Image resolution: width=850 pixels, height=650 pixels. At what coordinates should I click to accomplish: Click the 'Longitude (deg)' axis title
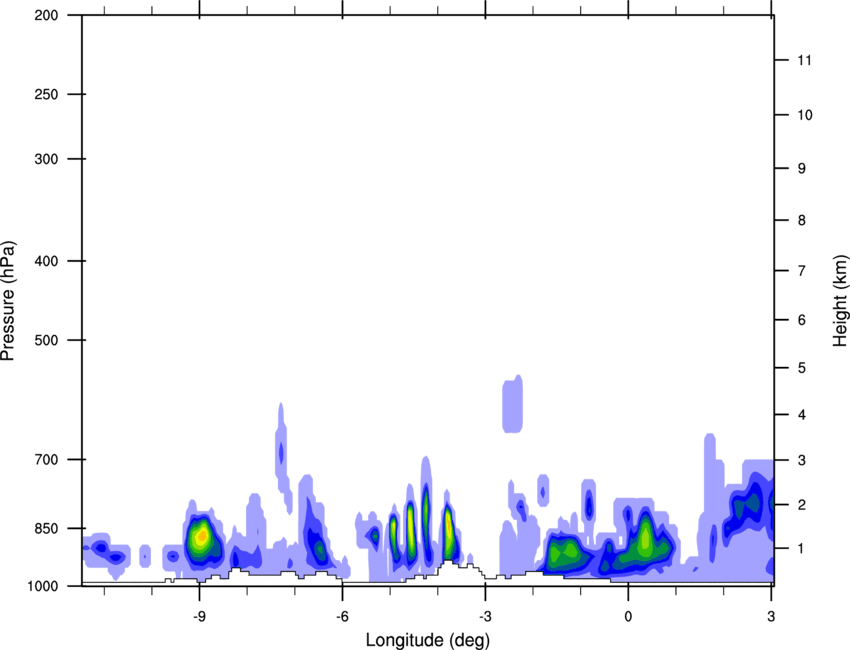click(428, 640)
